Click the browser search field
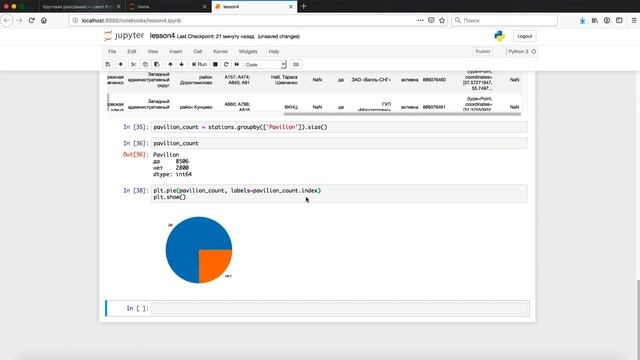 click(504, 20)
